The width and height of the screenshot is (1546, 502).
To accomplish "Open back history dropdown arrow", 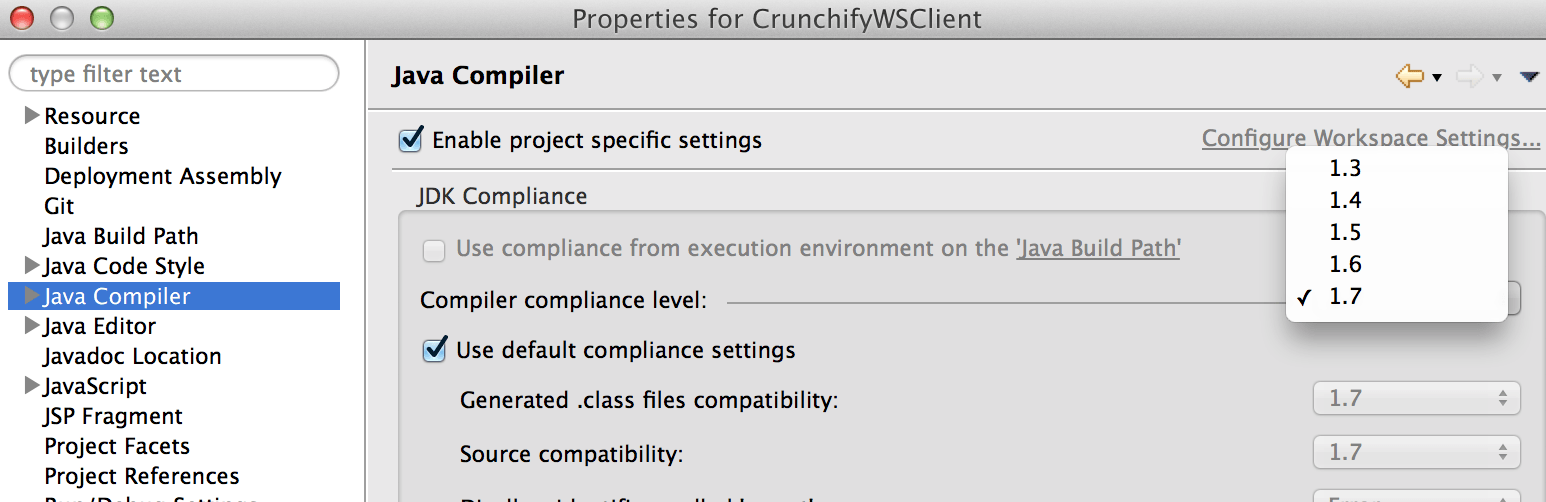I will point(1437,78).
